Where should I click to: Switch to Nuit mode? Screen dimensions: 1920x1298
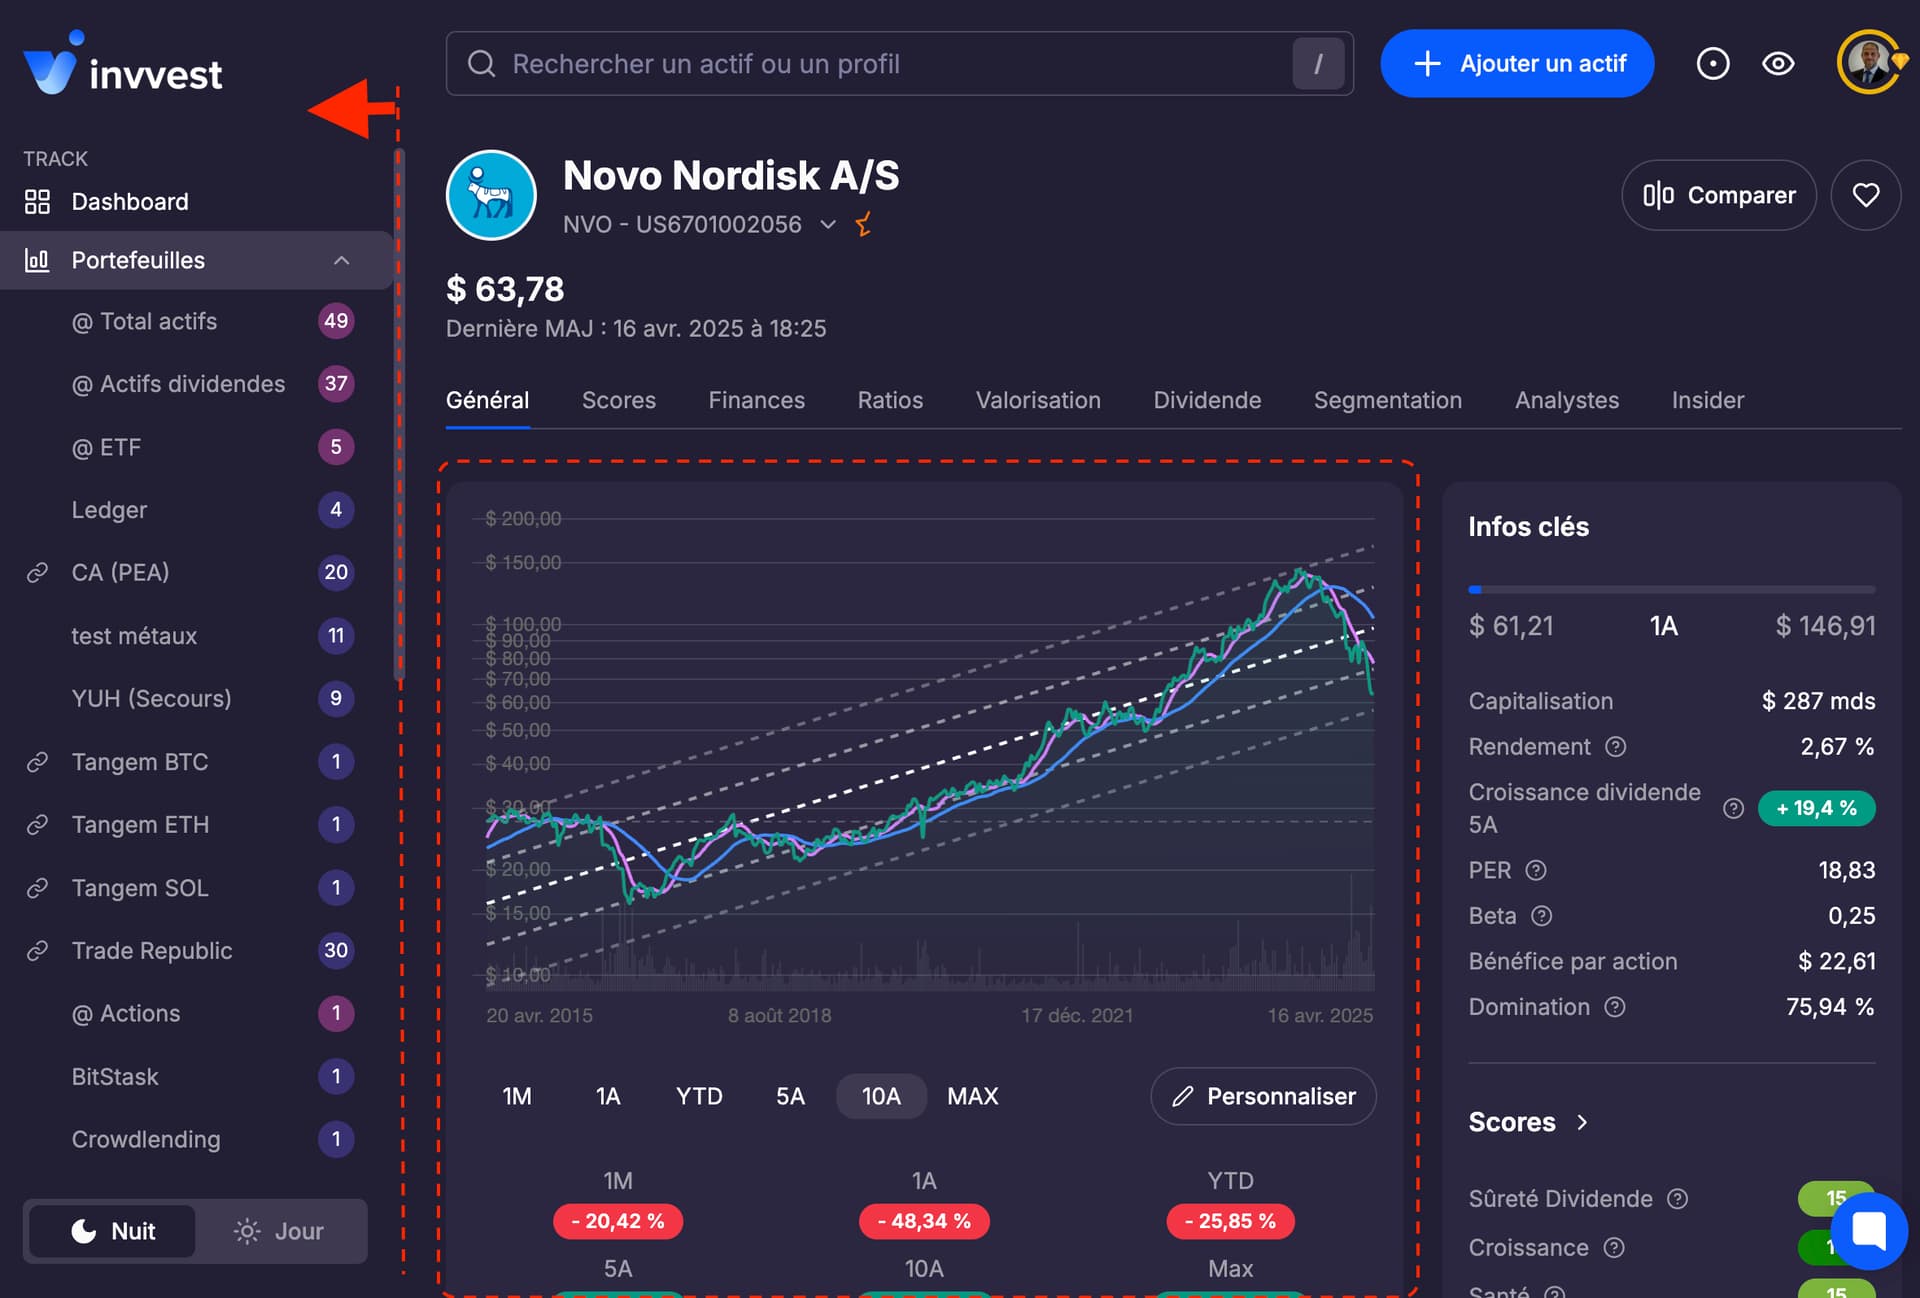112,1231
